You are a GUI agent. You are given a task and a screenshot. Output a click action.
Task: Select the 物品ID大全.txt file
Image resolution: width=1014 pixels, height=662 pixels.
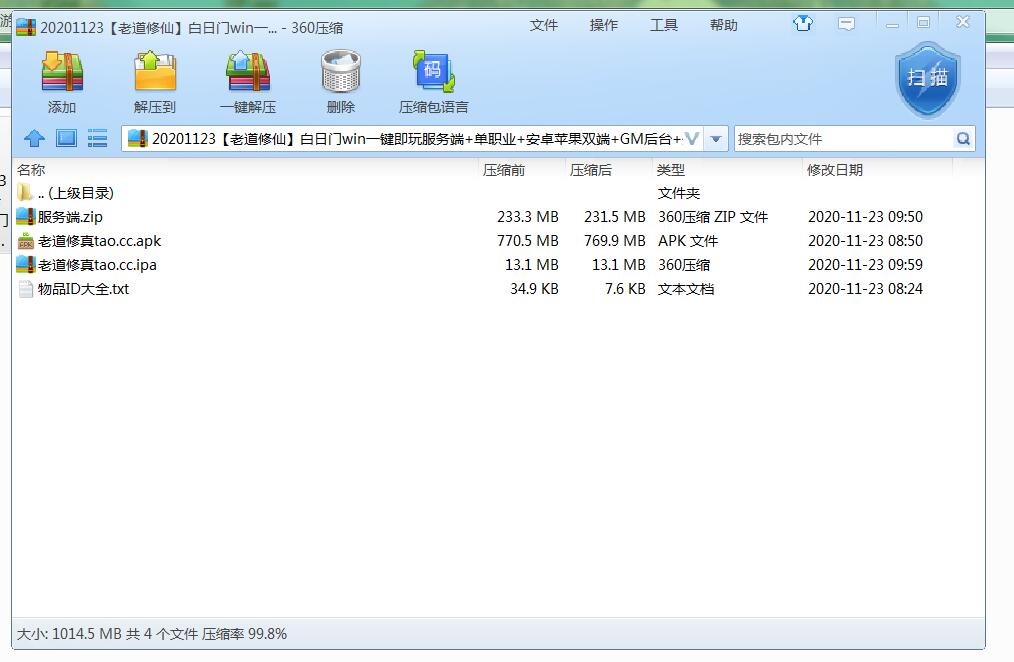pos(83,289)
